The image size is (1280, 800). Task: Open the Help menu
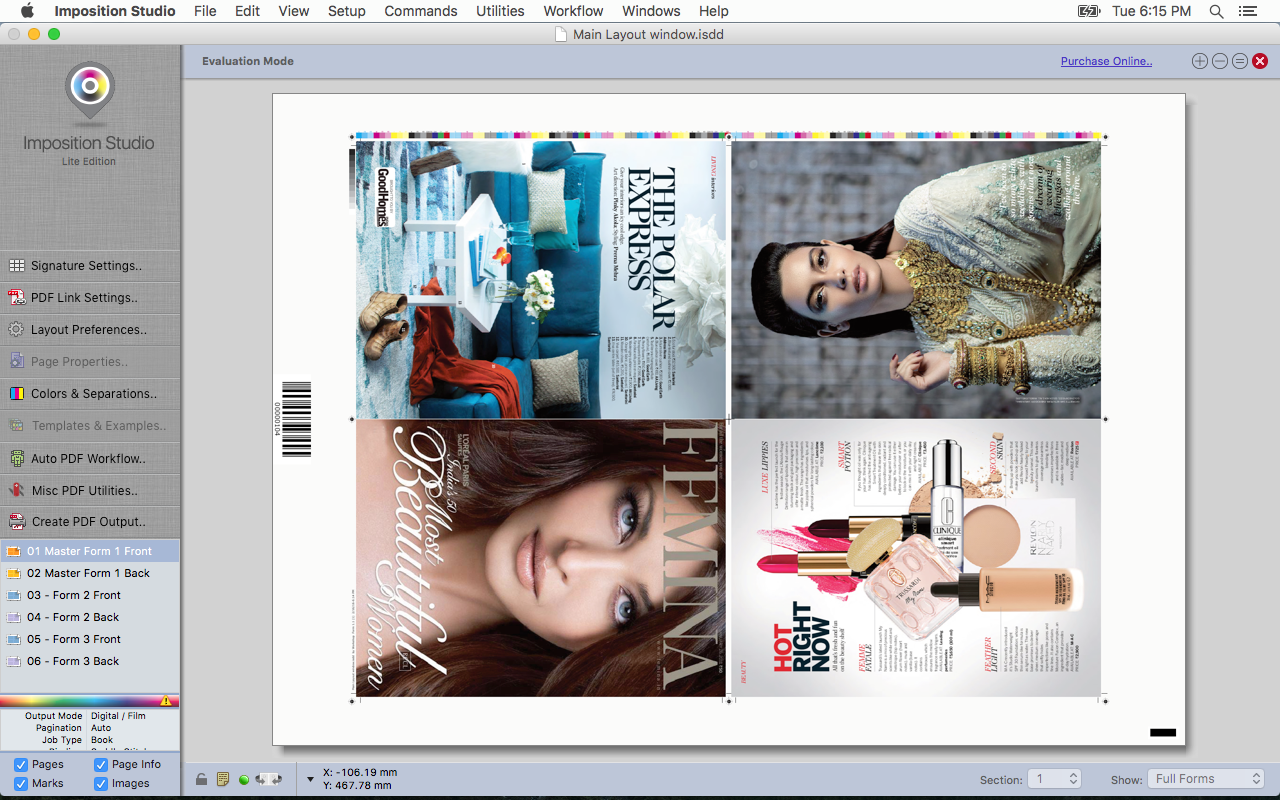point(714,11)
